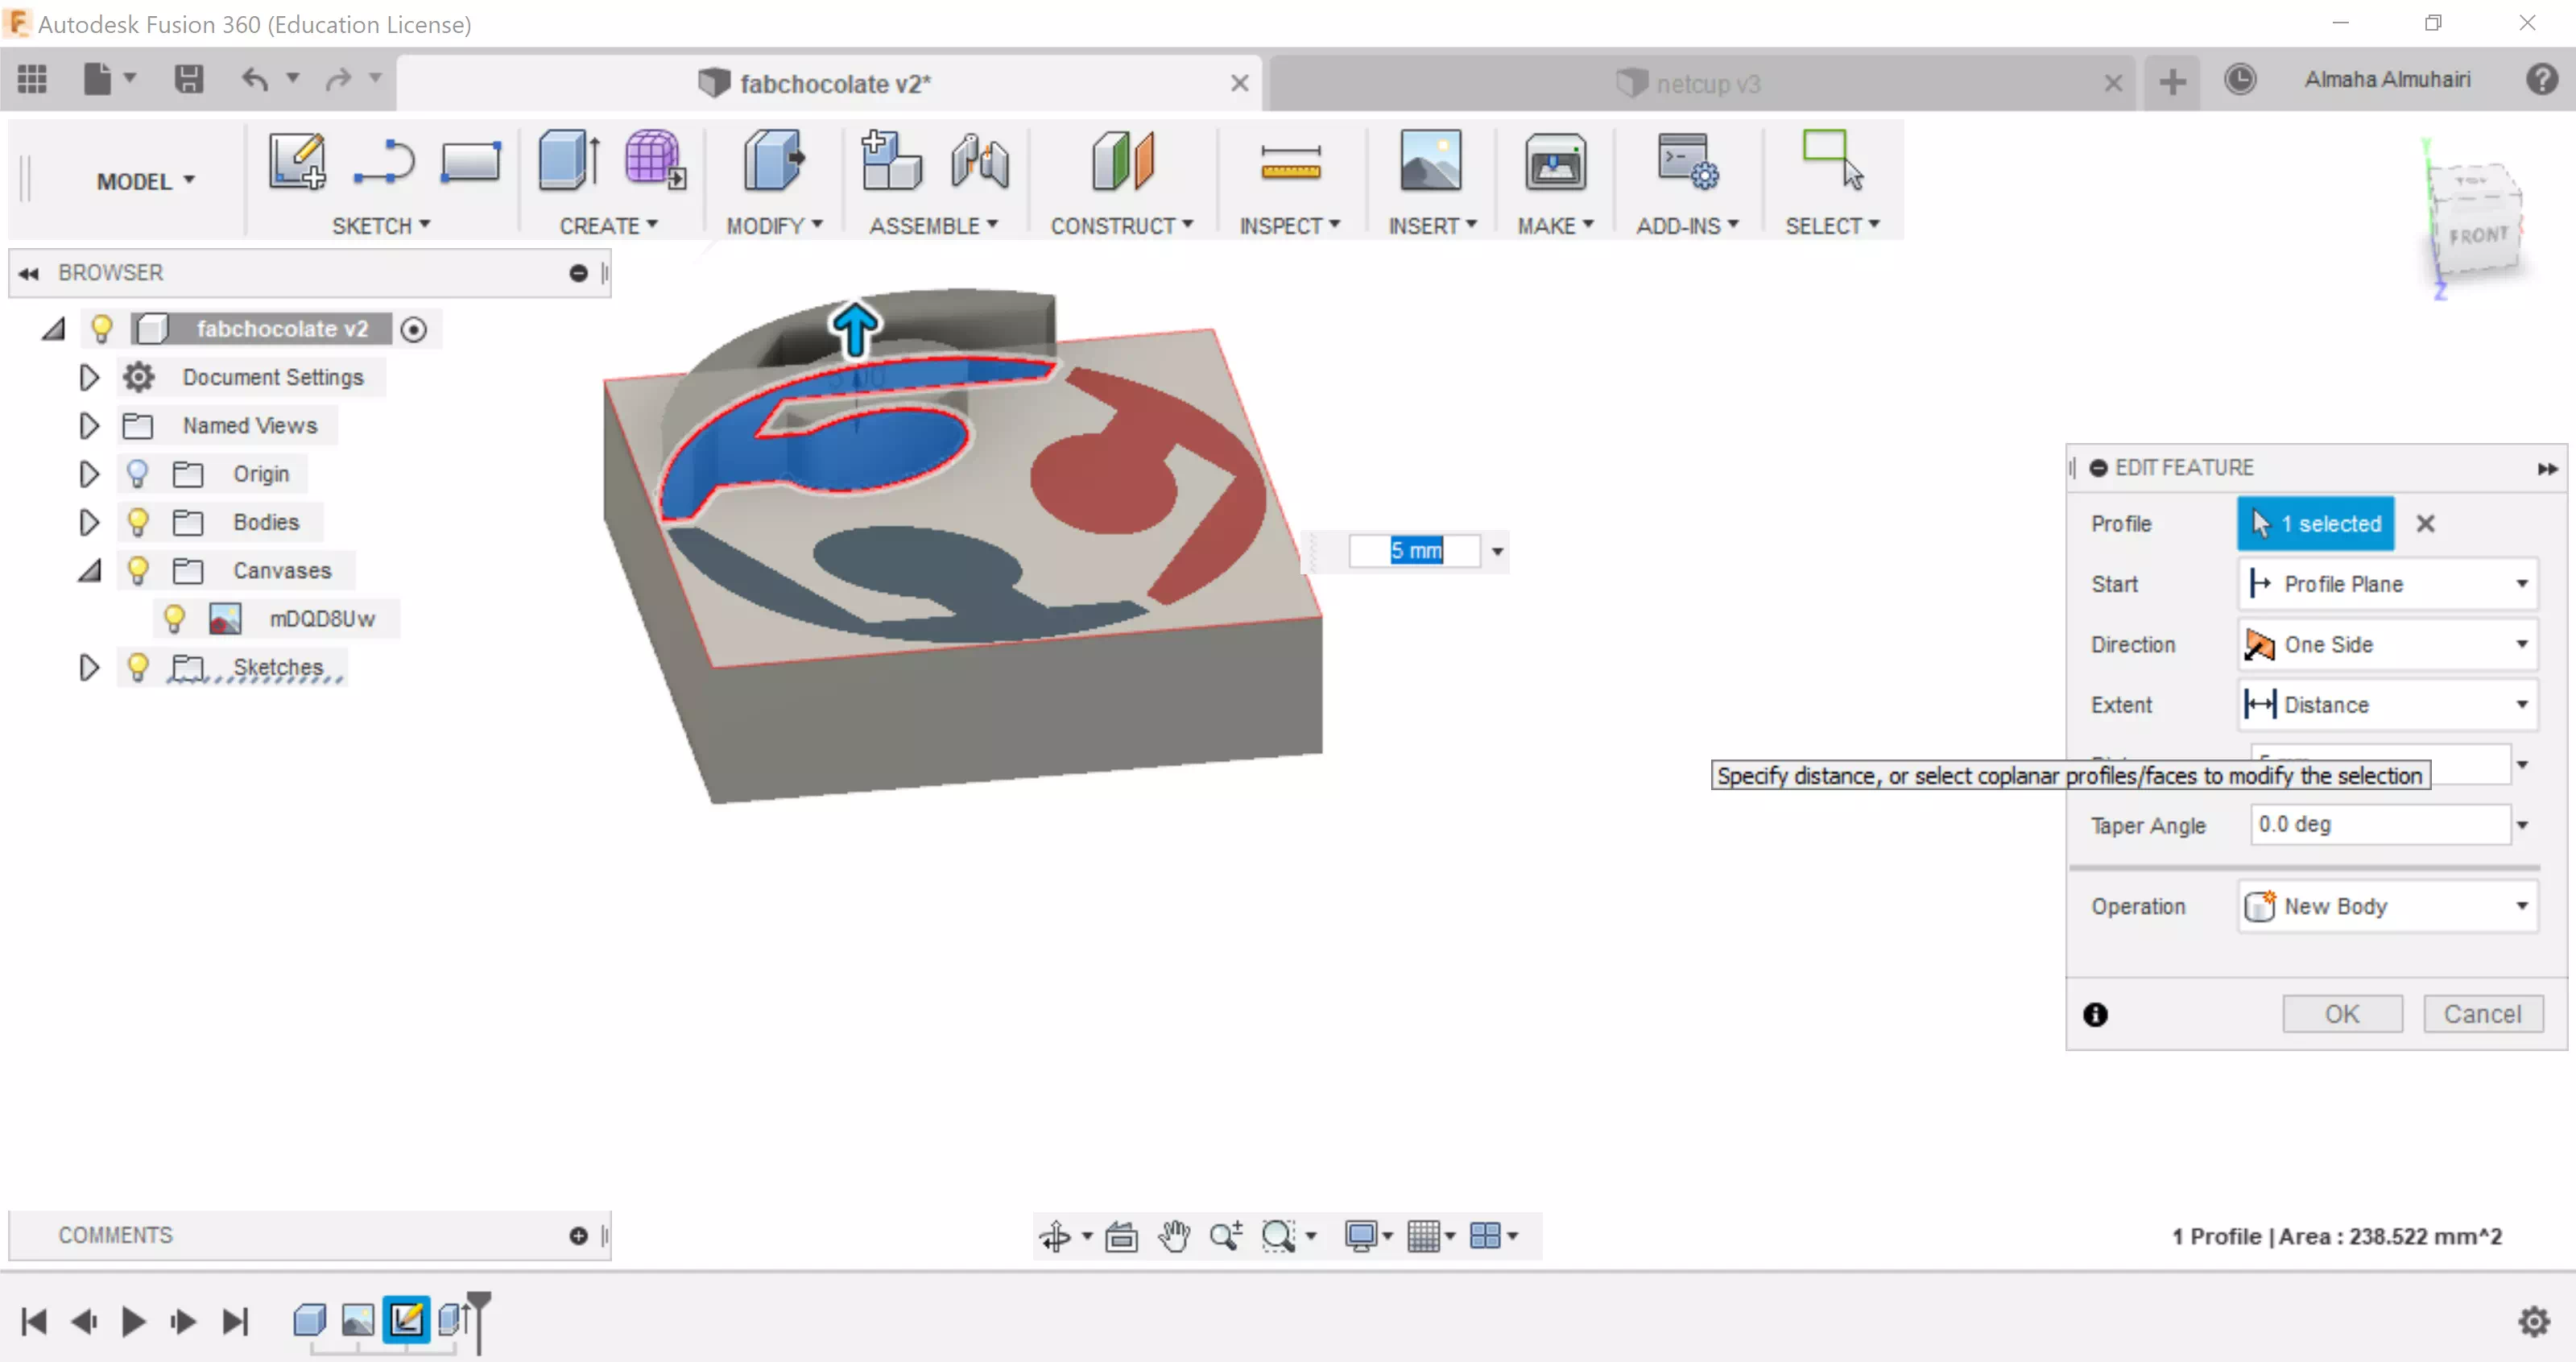Open the Measure inspect tool
This screenshot has width=2576, height=1362.
(x=1289, y=161)
